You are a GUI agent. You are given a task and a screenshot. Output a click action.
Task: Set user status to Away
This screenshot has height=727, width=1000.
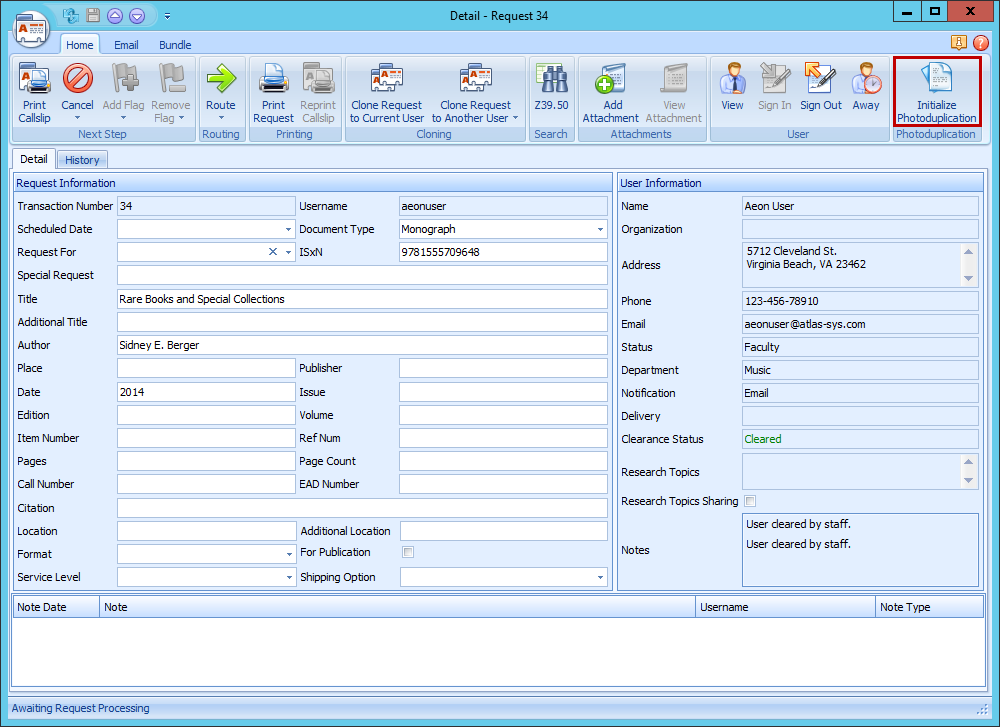tap(866, 80)
